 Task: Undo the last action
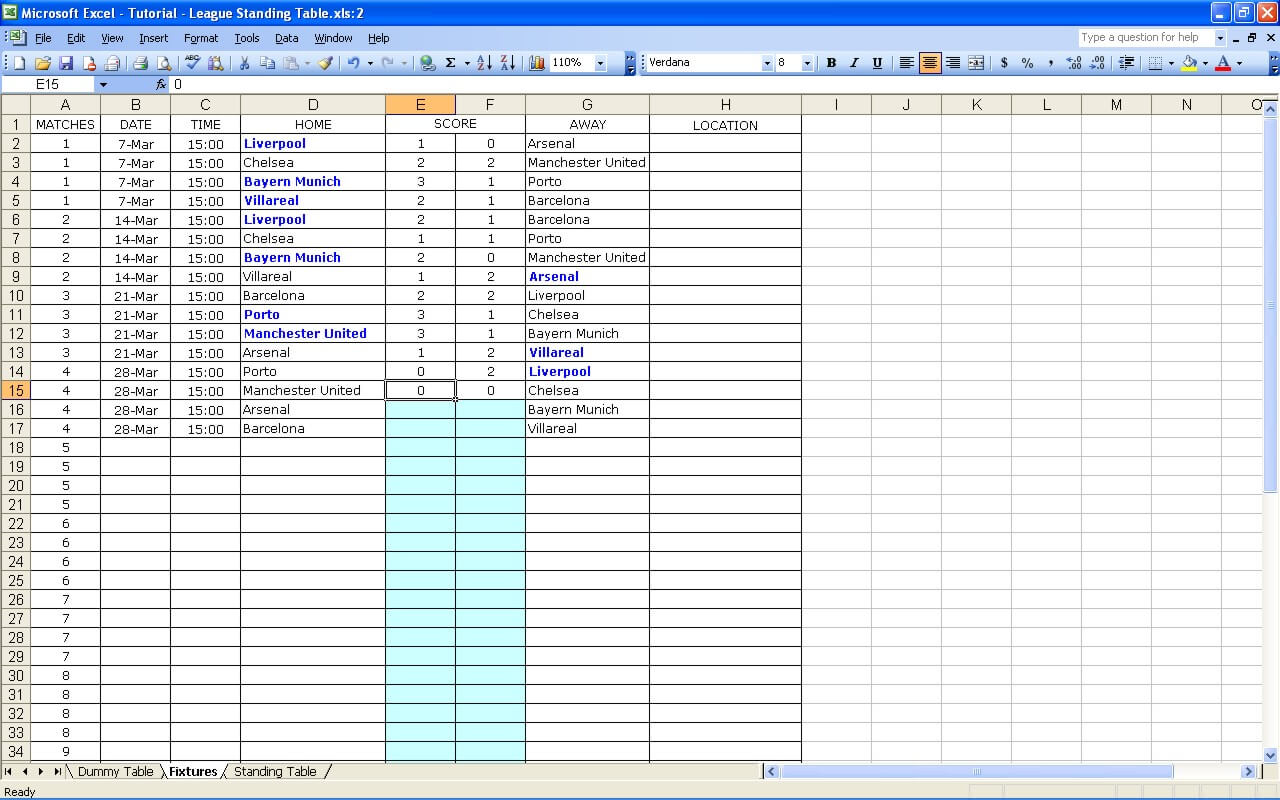[x=353, y=63]
